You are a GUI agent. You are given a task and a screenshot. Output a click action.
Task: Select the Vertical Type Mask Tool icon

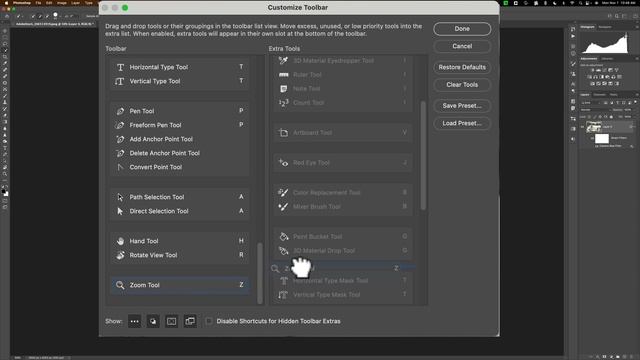tap(283, 295)
